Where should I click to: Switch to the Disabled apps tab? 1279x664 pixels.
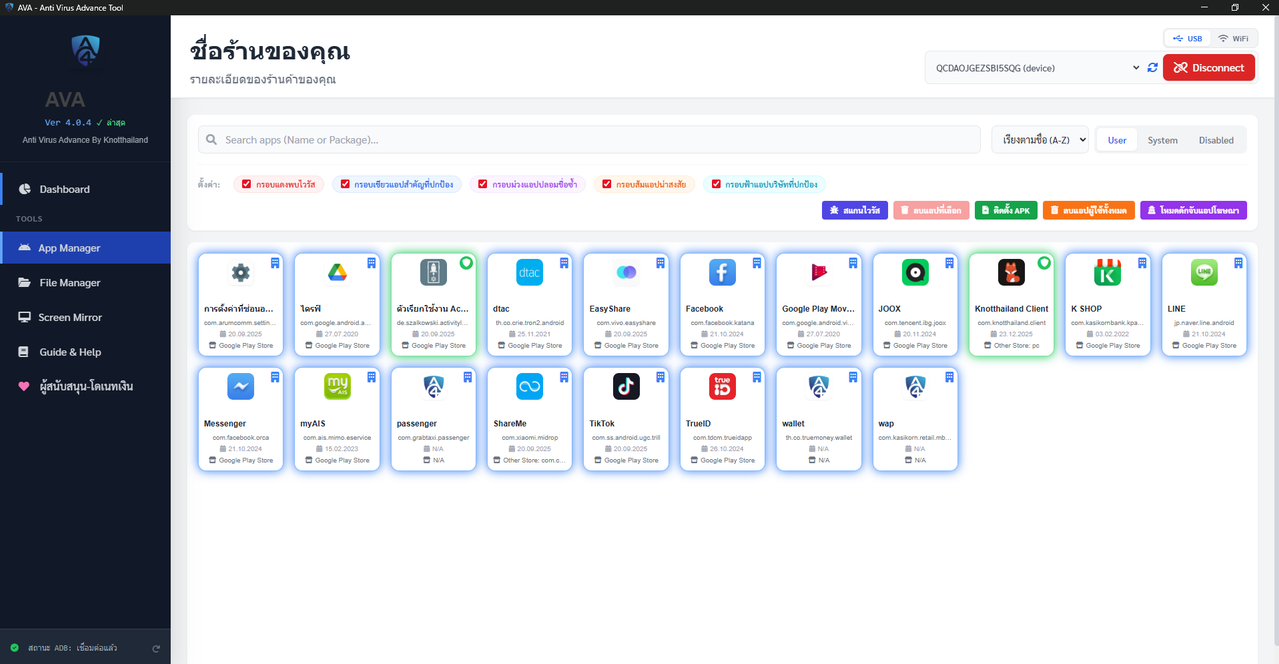click(1216, 140)
